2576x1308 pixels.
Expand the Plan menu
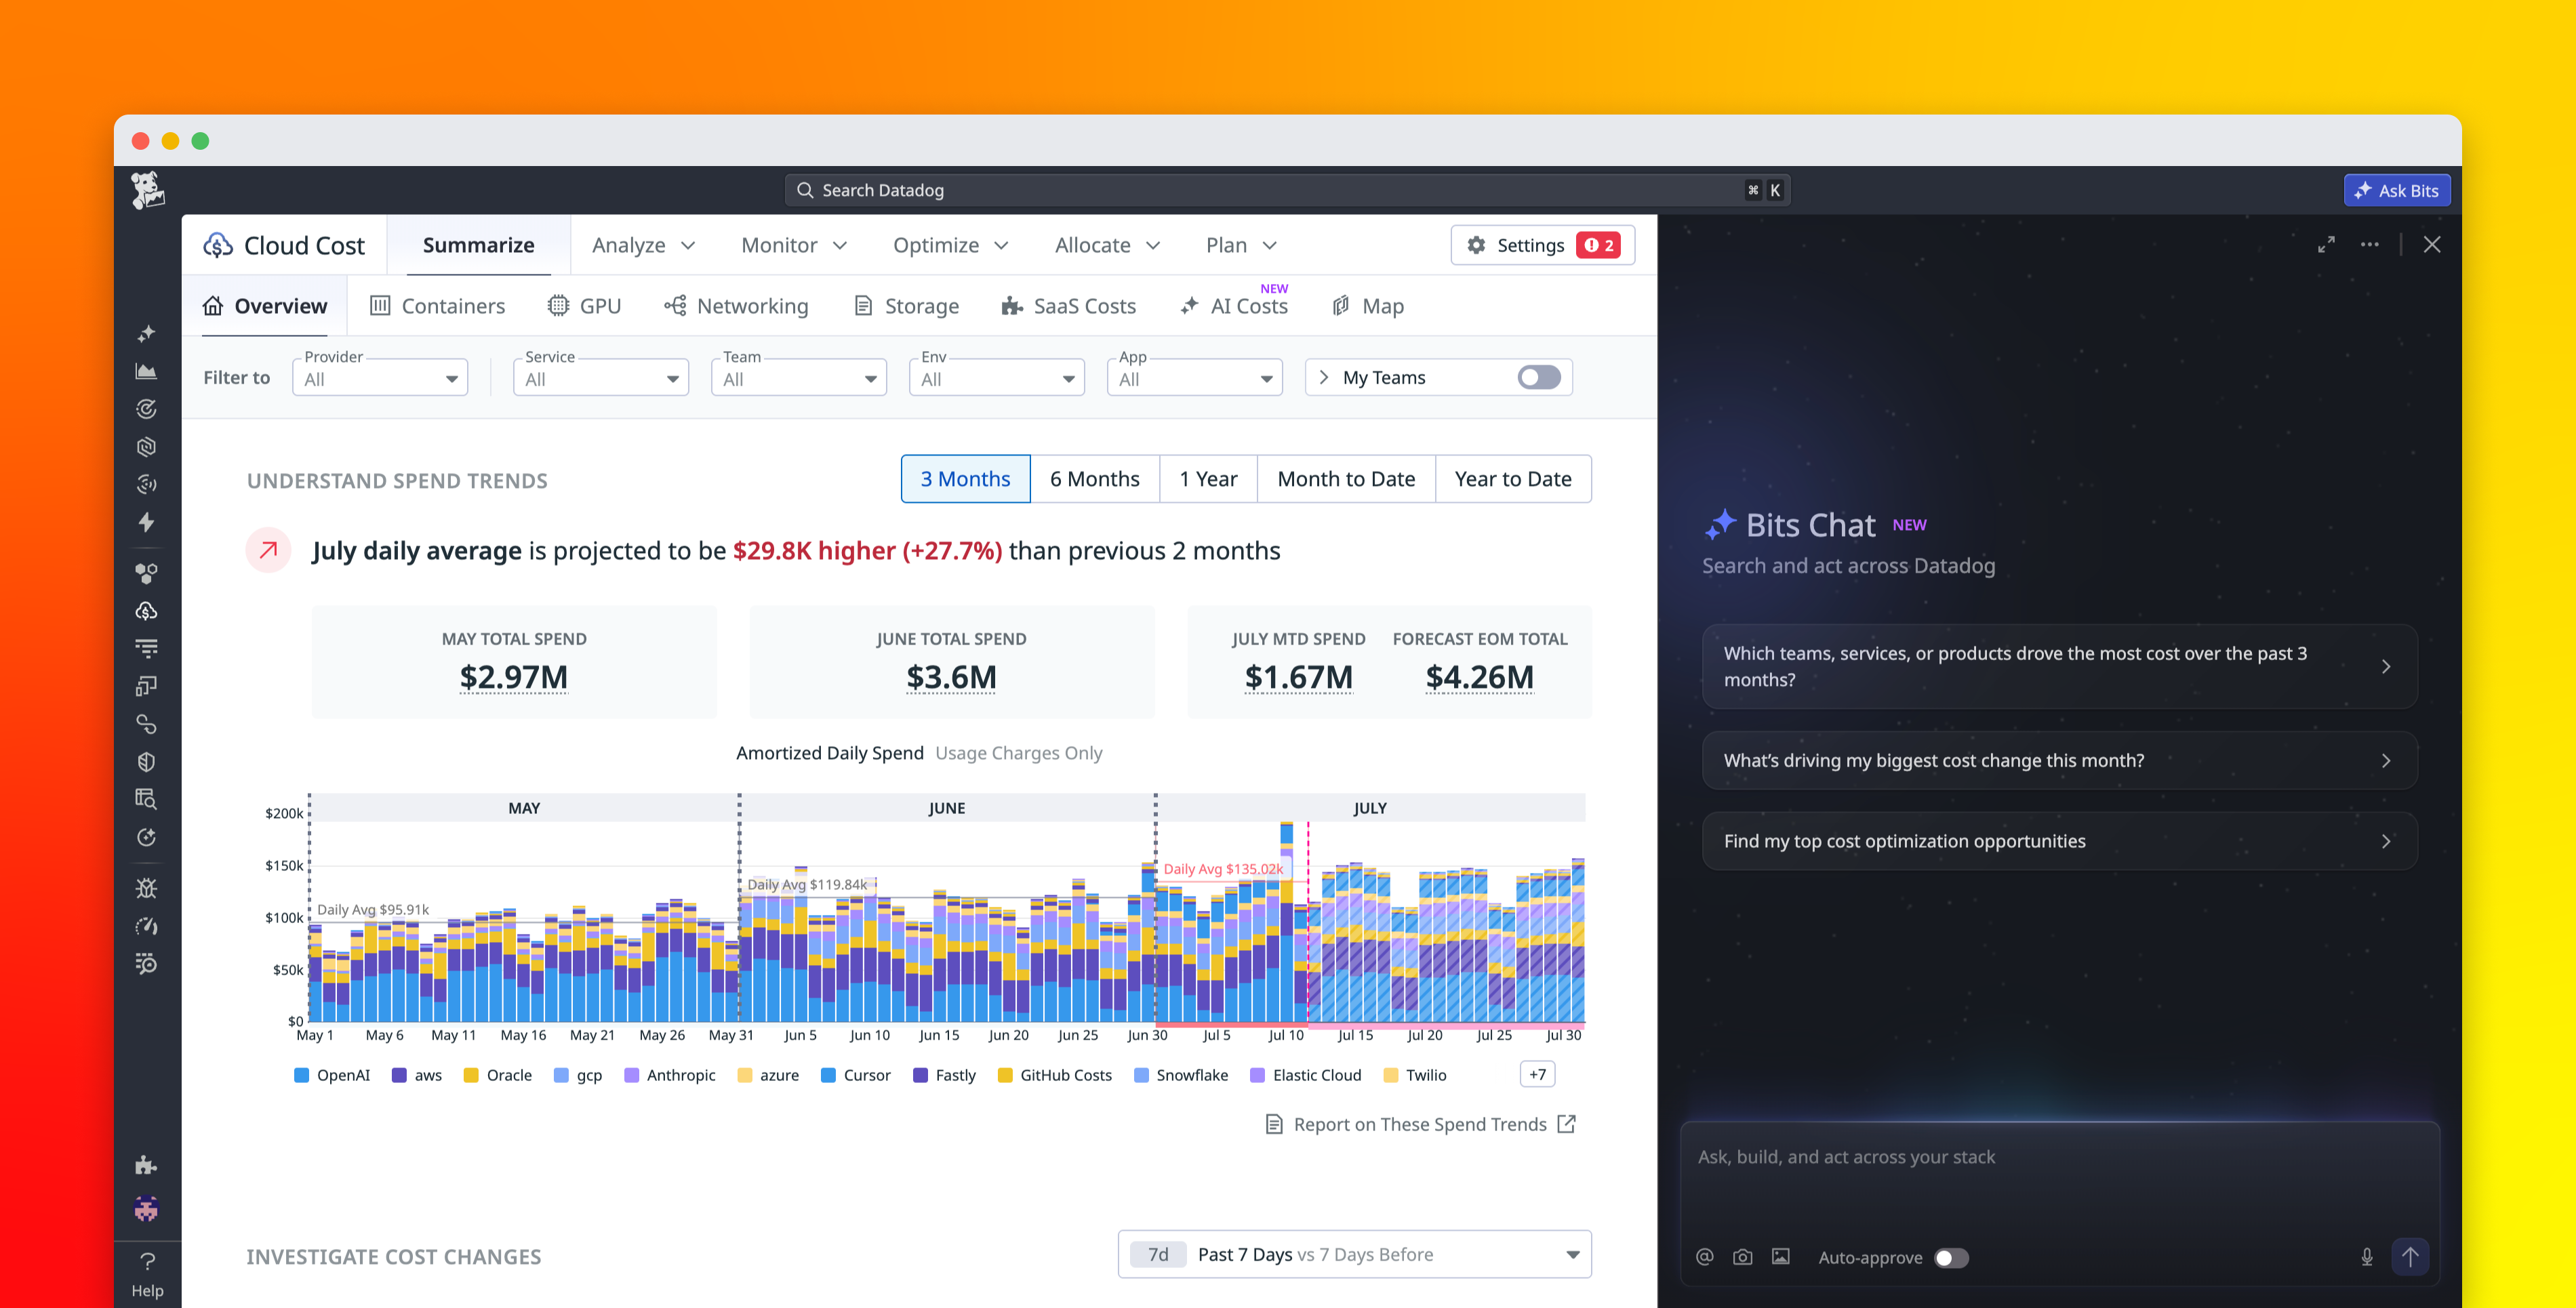[1240, 245]
